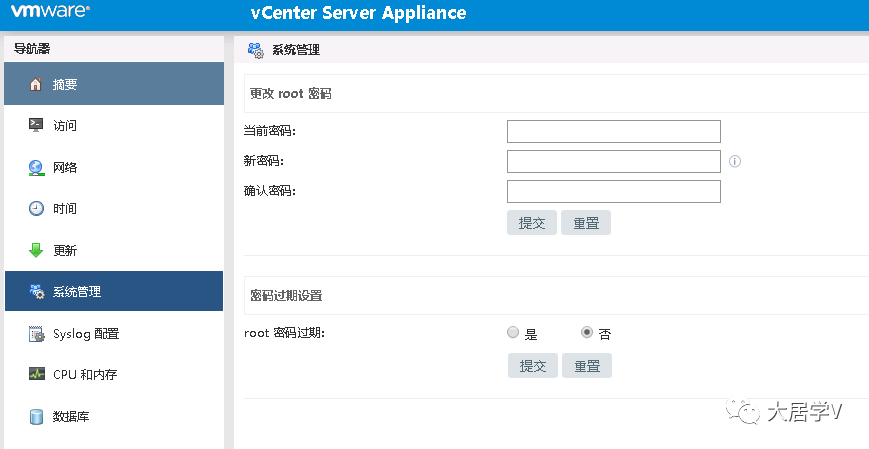Select 系统管理 in the navigator
The height and width of the screenshot is (449, 869).
(114, 291)
